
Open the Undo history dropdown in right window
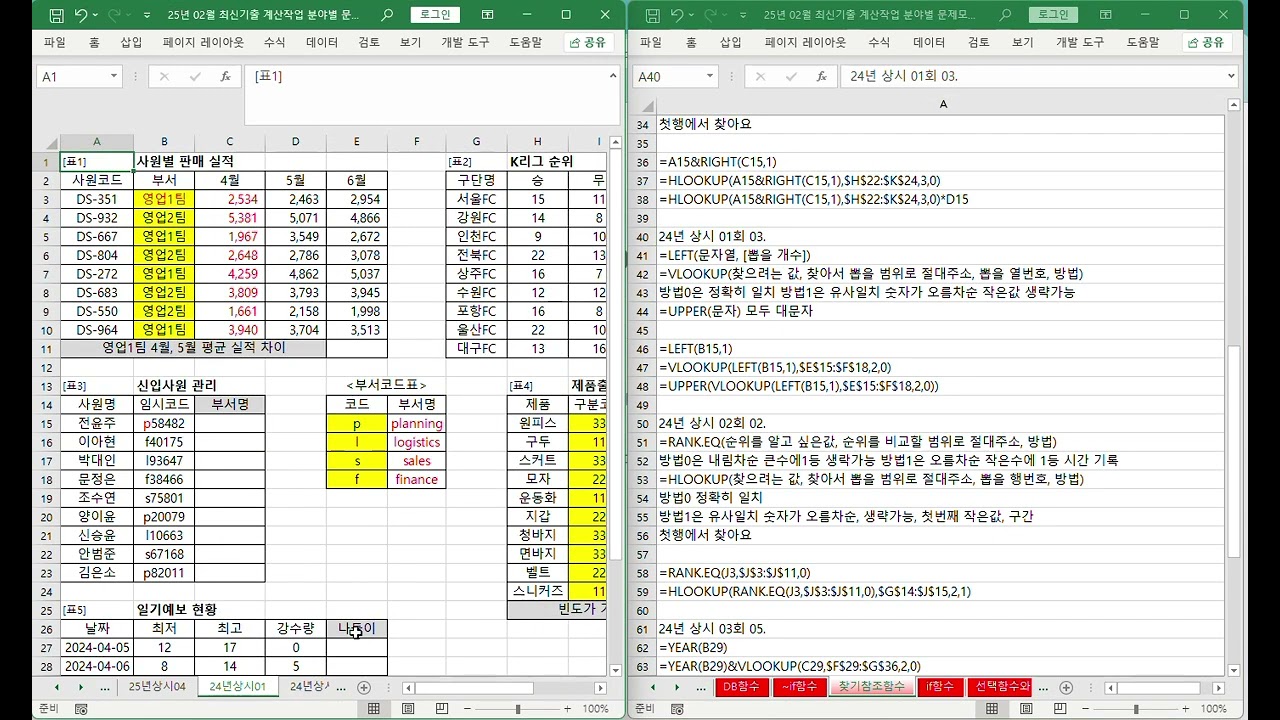[x=691, y=15]
